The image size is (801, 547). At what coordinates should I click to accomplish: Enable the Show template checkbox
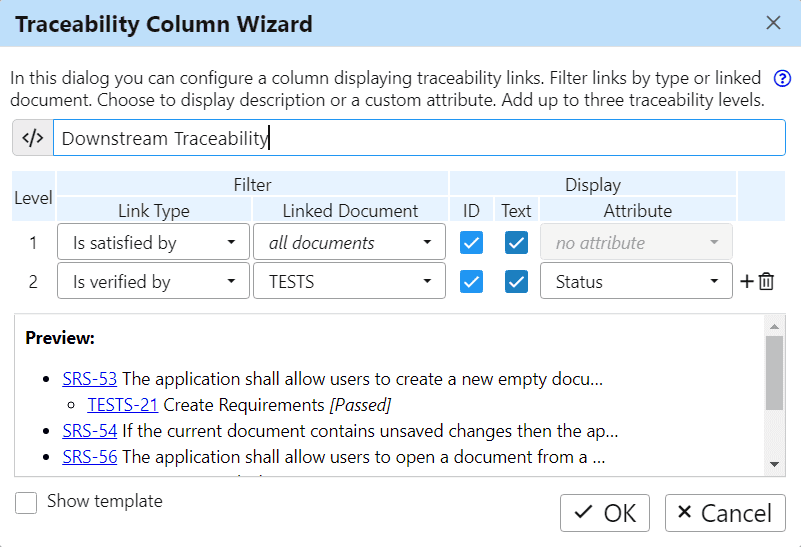click(27, 502)
